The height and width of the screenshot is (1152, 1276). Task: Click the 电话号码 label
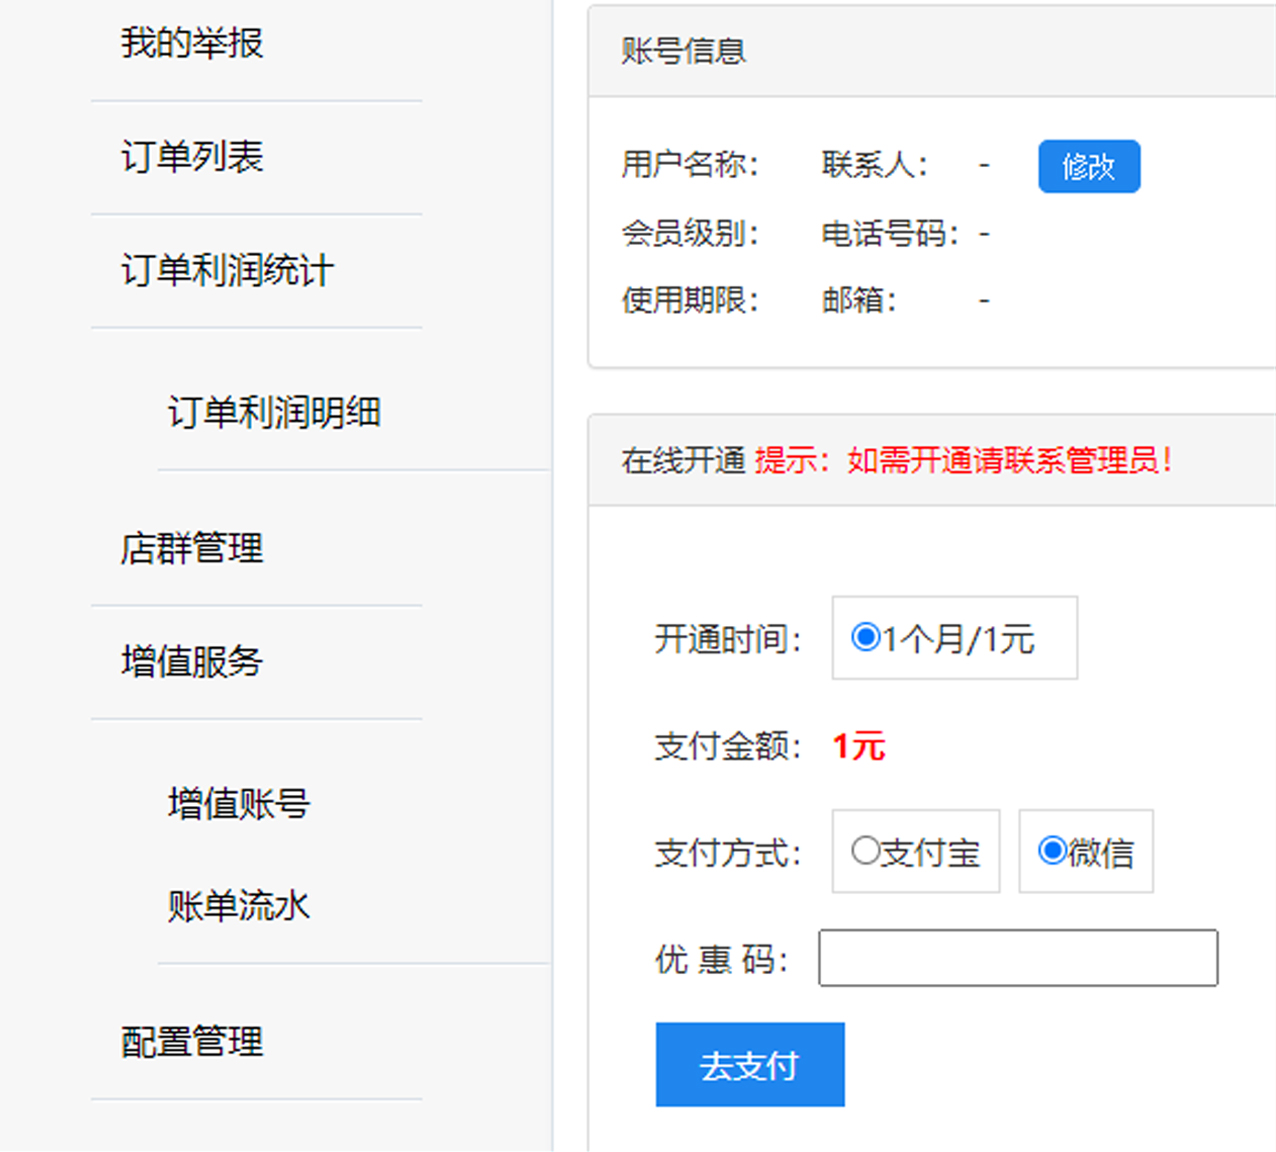(890, 233)
